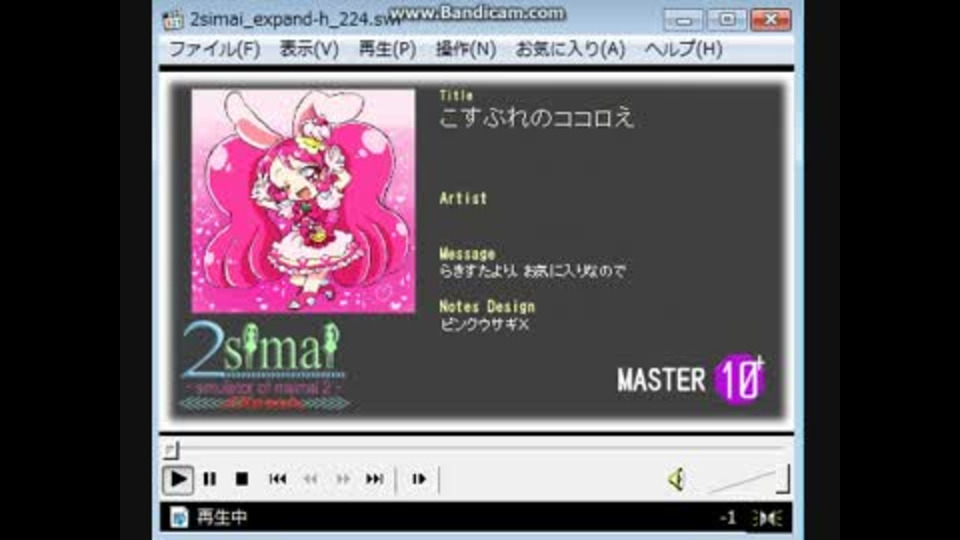Mute audio with the speaker icon
Image resolution: width=960 pixels, height=540 pixels.
point(676,479)
